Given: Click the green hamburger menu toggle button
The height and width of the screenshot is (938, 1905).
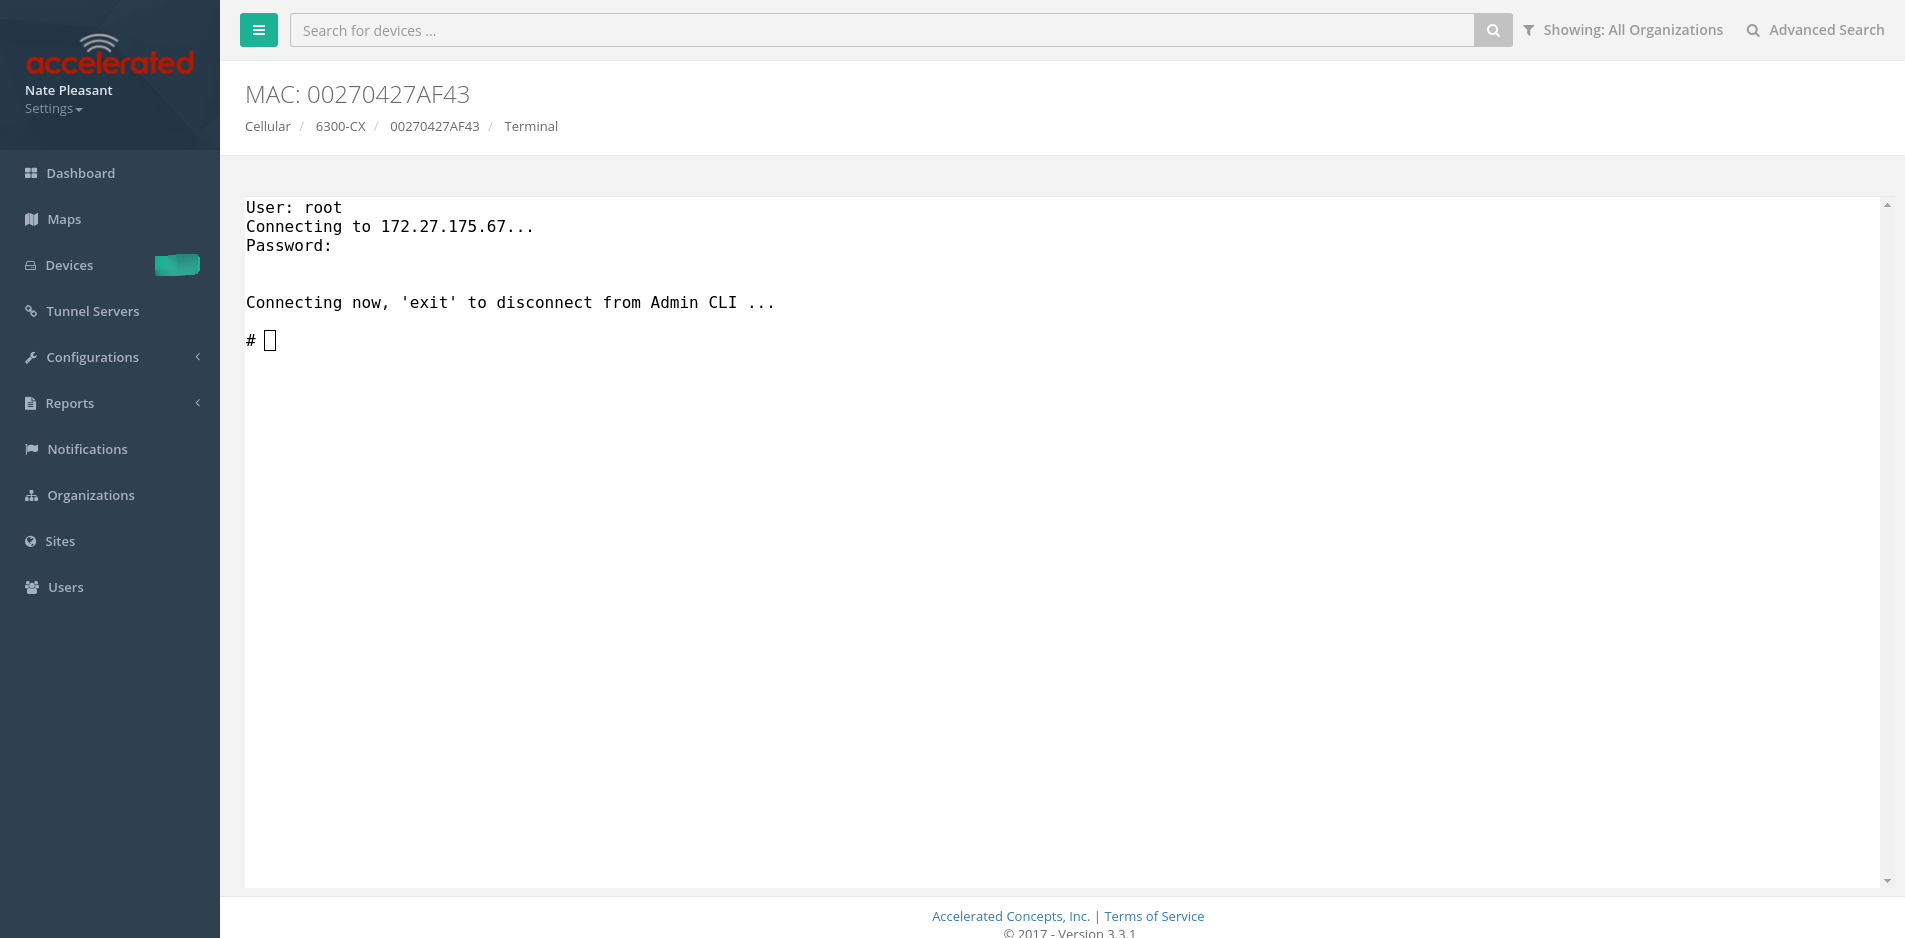Looking at the screenshot, I should [x=258, y=30].
